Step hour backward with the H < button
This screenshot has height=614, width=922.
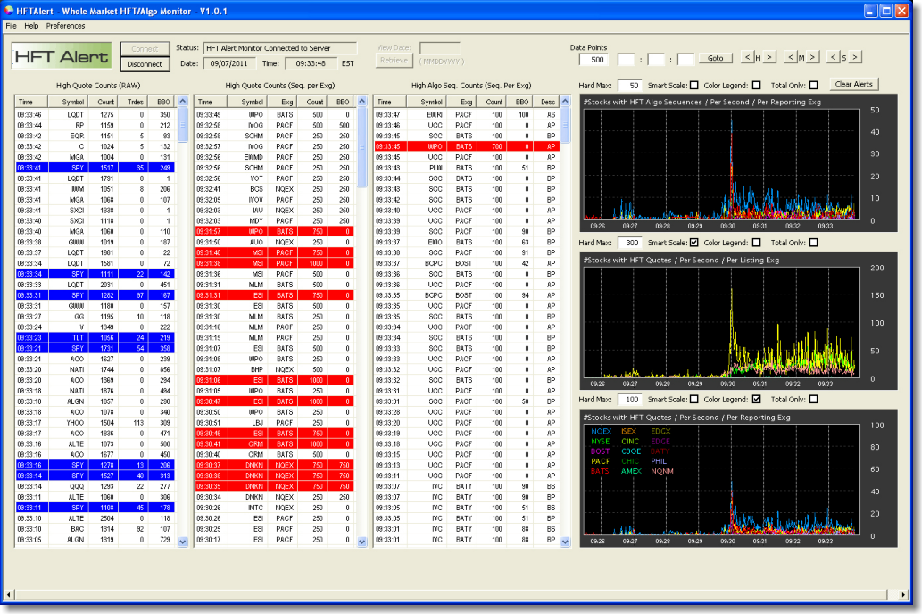pos(747,57)
